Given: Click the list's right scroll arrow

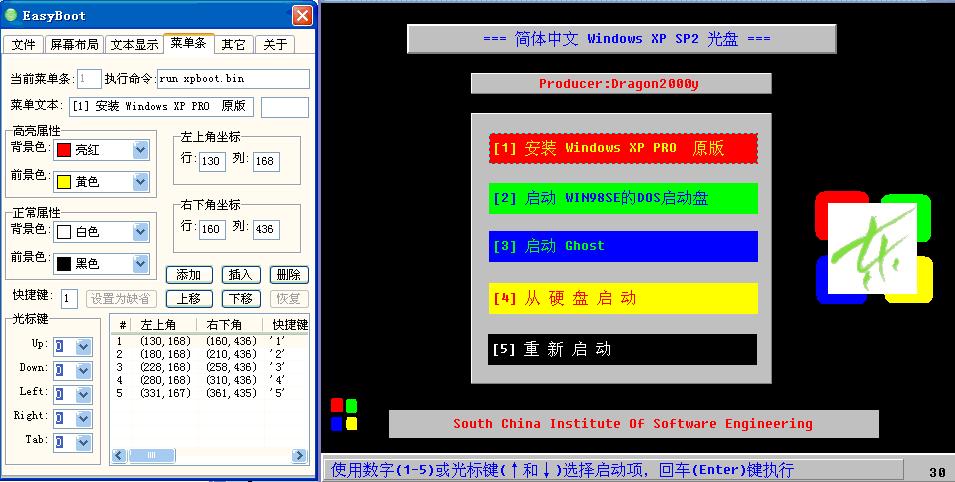Looking at the screenshot, I should coord(299,455).
